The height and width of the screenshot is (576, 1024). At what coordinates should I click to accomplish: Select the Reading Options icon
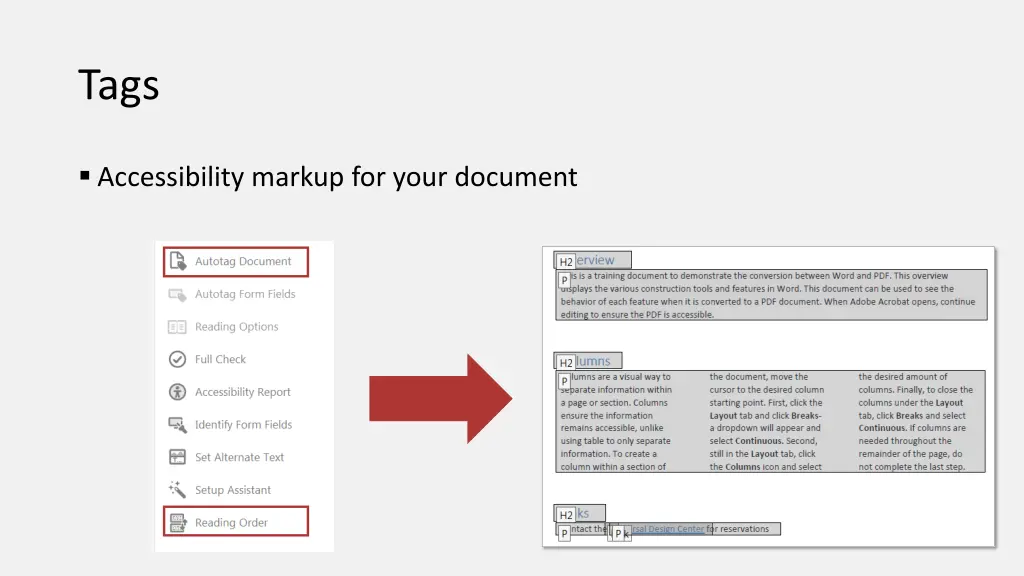[x=177, y=327]
